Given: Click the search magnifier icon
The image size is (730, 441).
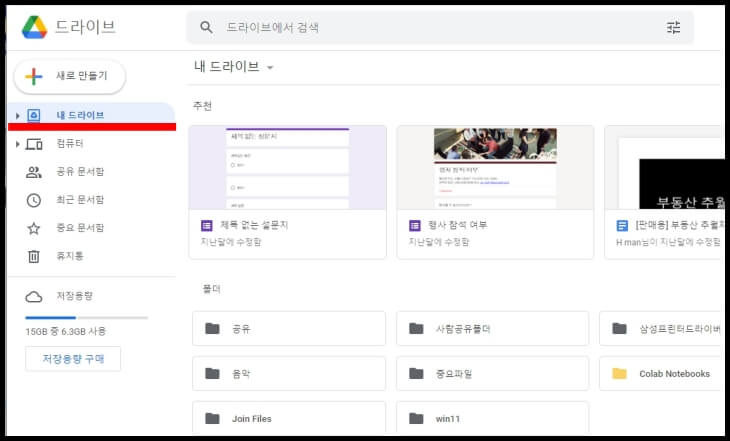Looking at the screenshot, I should [x=206, y=27].
